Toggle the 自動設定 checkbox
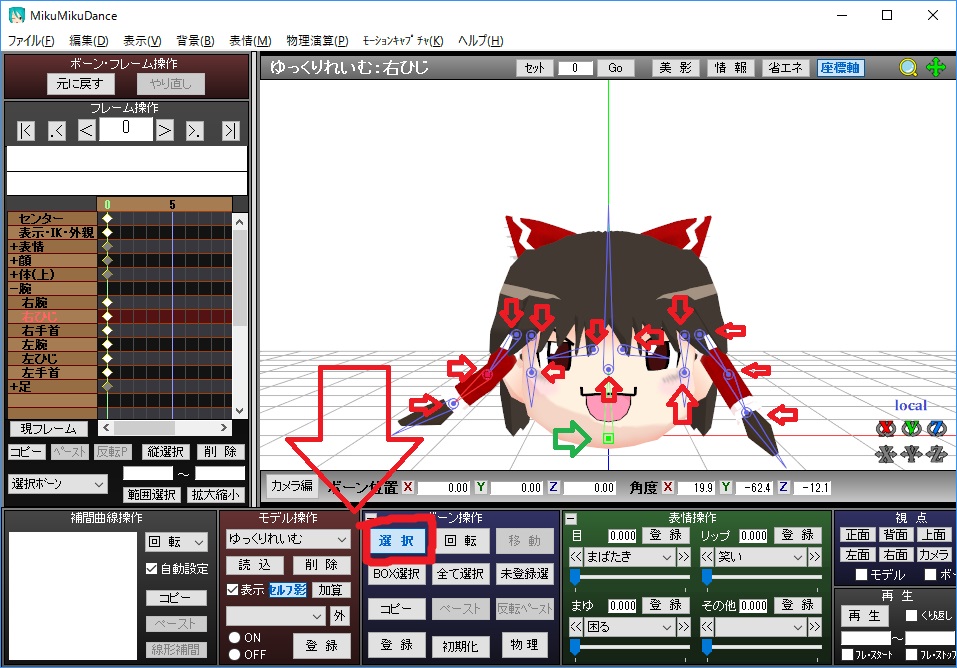The height and width of the screenshot is (668, 957). pyautogui.click(x=152, y=569)
